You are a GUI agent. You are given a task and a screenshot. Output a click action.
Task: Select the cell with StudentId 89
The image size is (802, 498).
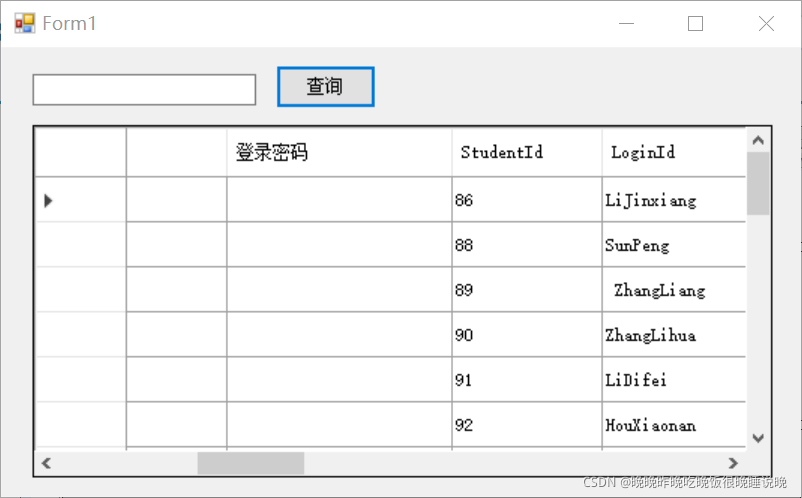pyautogui.click(x=527, y=290)
